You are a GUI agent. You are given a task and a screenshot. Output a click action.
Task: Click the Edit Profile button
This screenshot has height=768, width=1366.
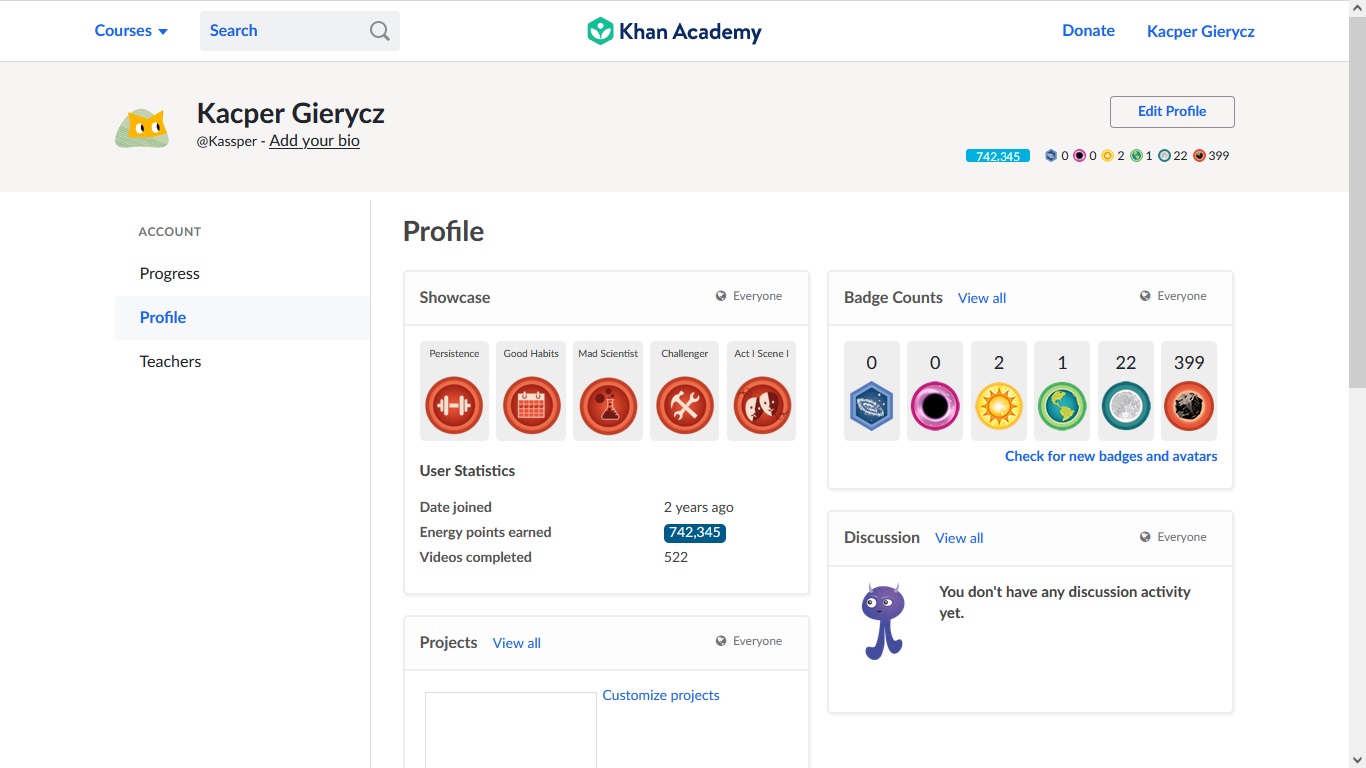pos(1172,112)
